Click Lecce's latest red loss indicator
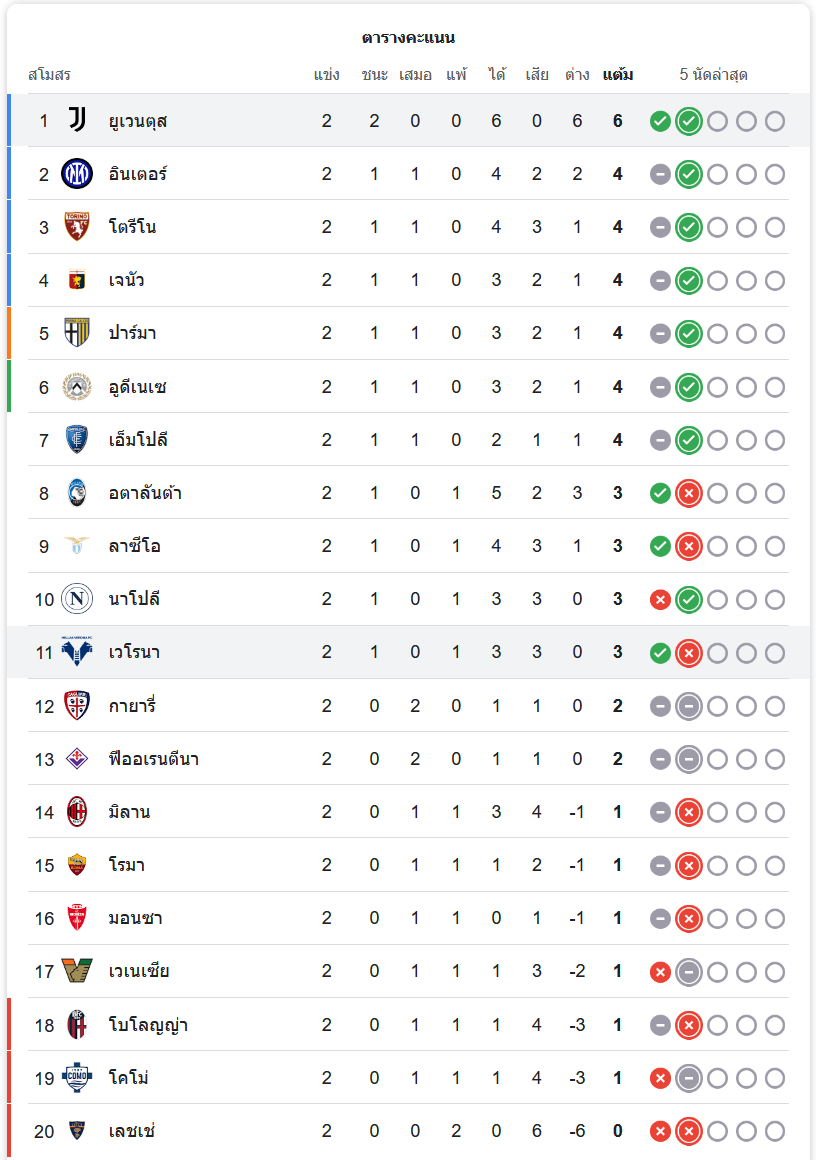The image size is (816, 1160). point(688,1131)
